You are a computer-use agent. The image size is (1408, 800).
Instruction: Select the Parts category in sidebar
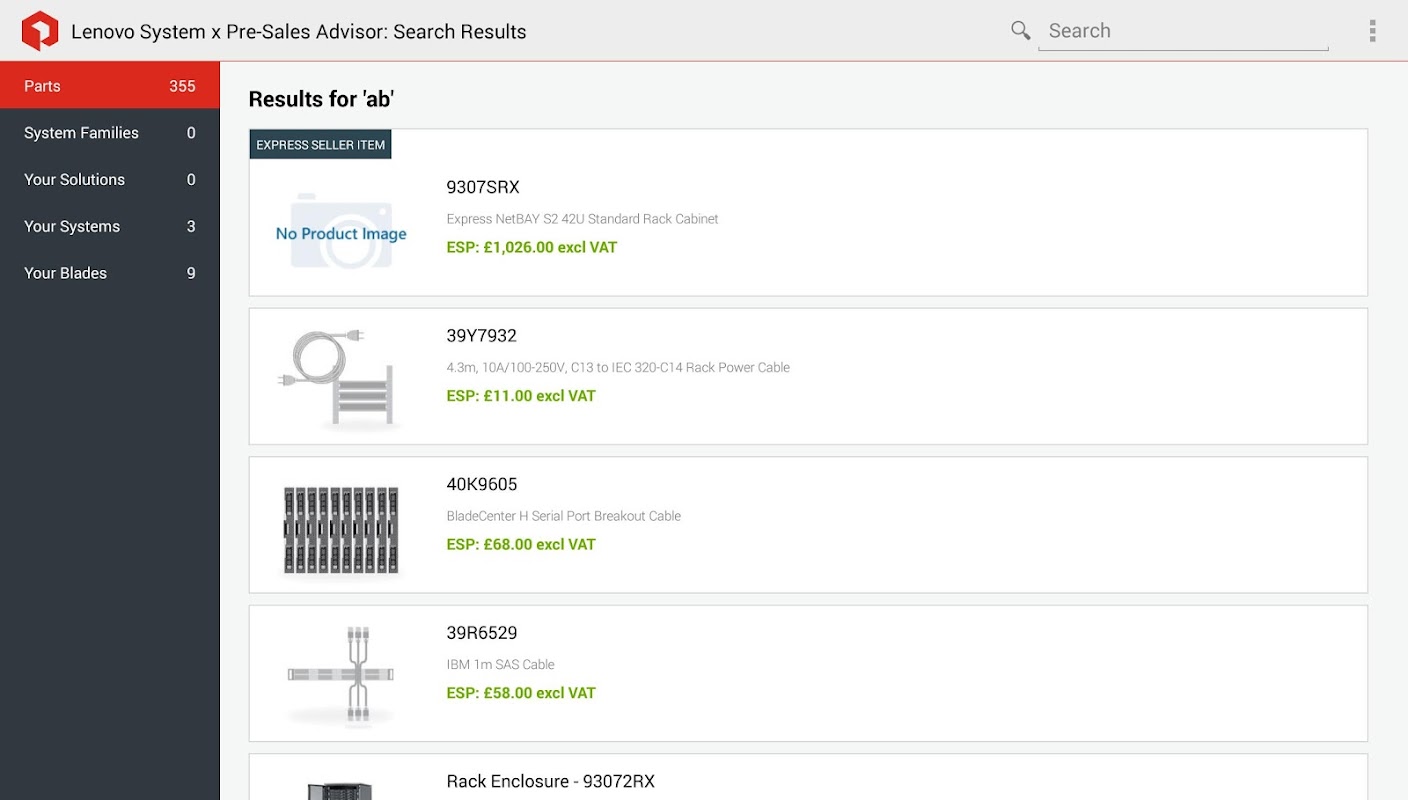pyautogui.click(x=110, y=86)
